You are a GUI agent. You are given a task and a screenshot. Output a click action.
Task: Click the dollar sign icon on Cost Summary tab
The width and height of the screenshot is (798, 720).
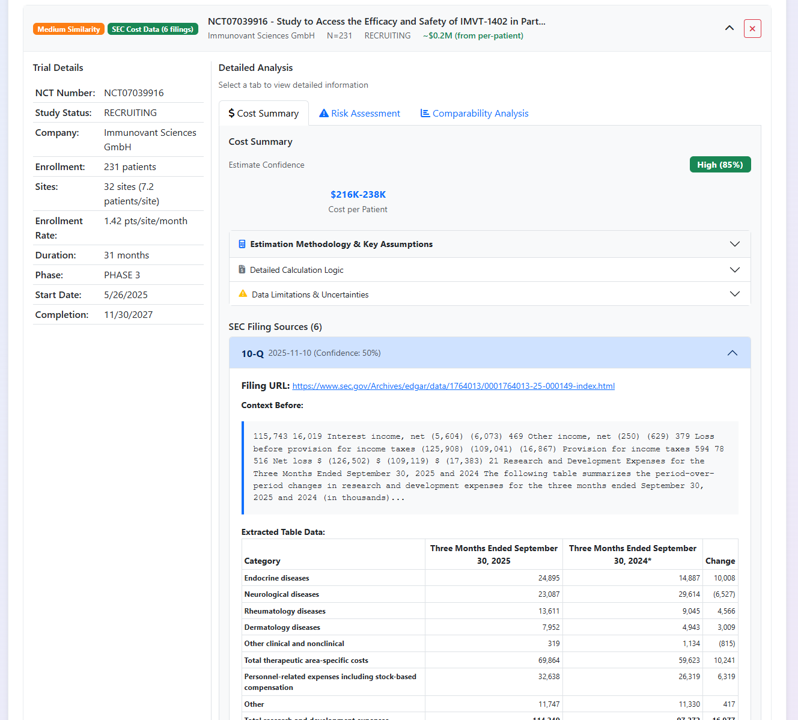click(231, 113)
